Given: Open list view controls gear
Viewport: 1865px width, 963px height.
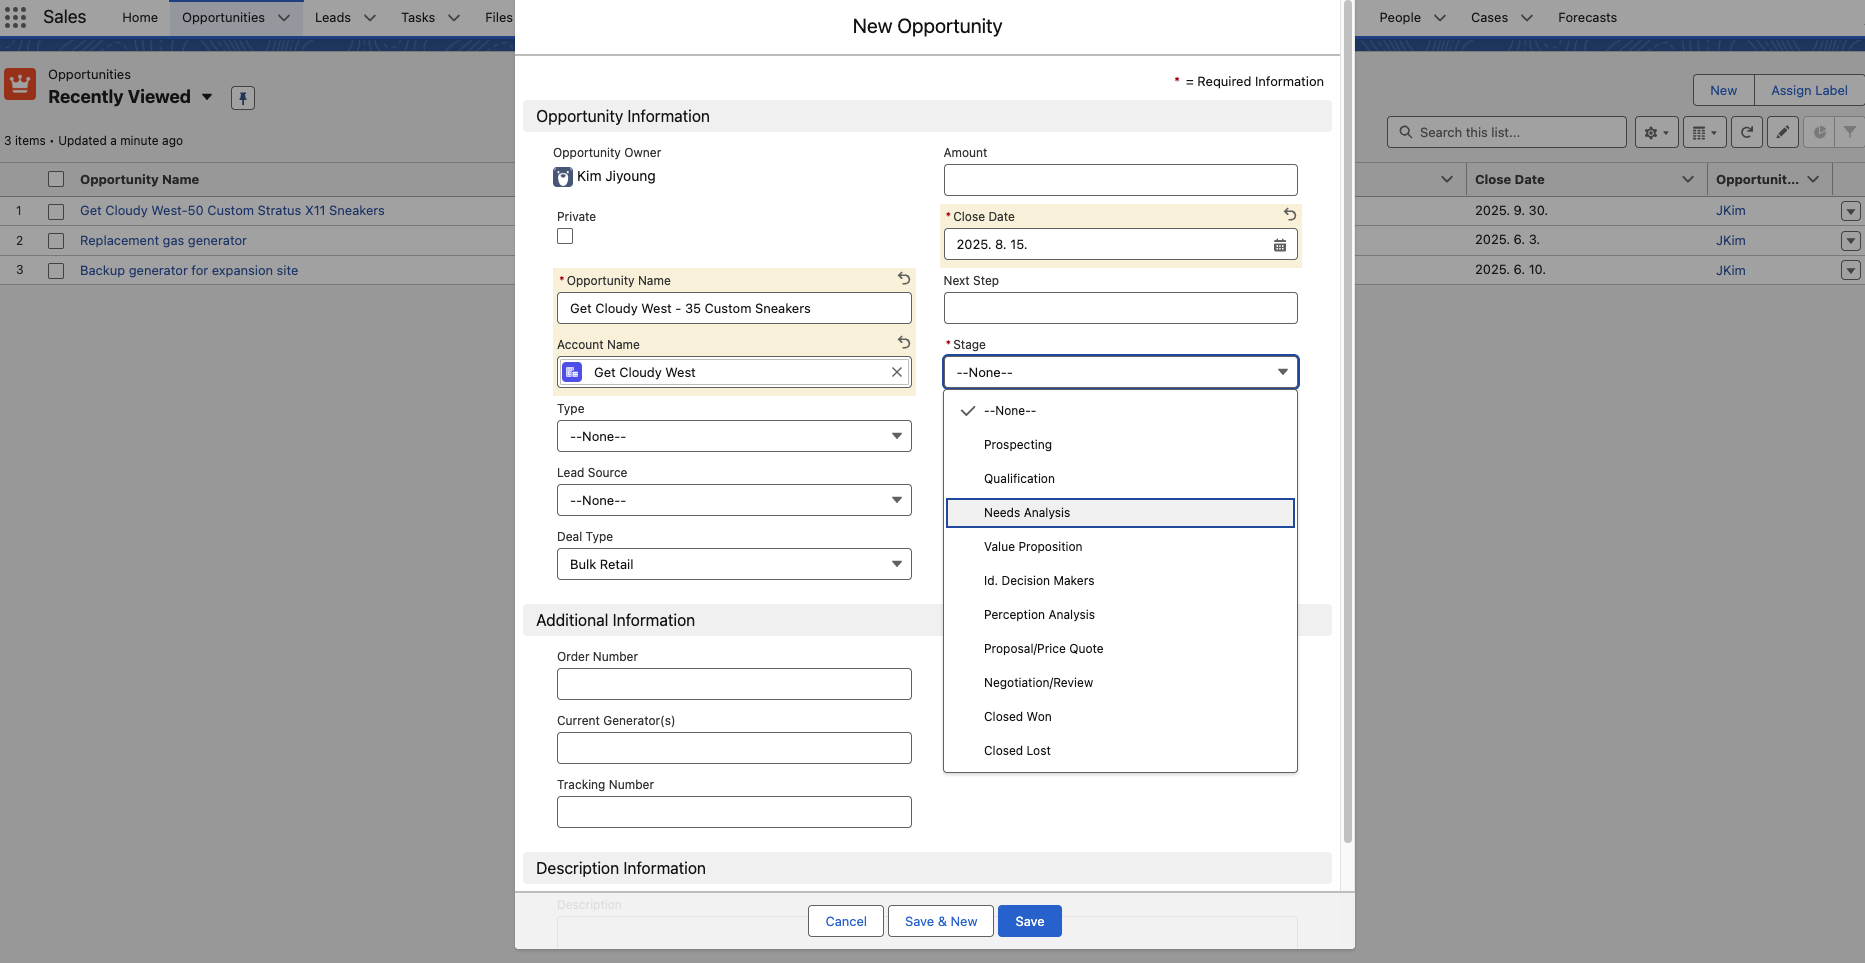Looking at the screenshot, I should point(1657,132).
